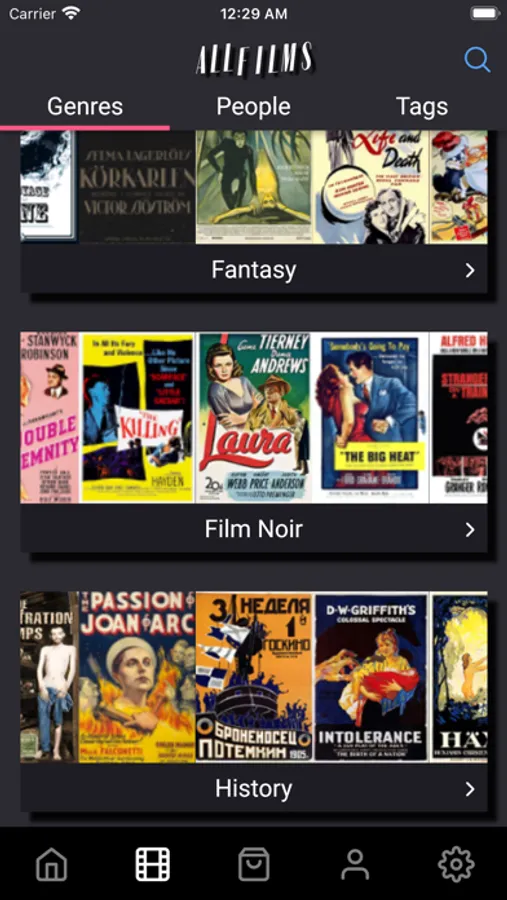
Task: Open the settings gear icon
Action: click(456, 864)
